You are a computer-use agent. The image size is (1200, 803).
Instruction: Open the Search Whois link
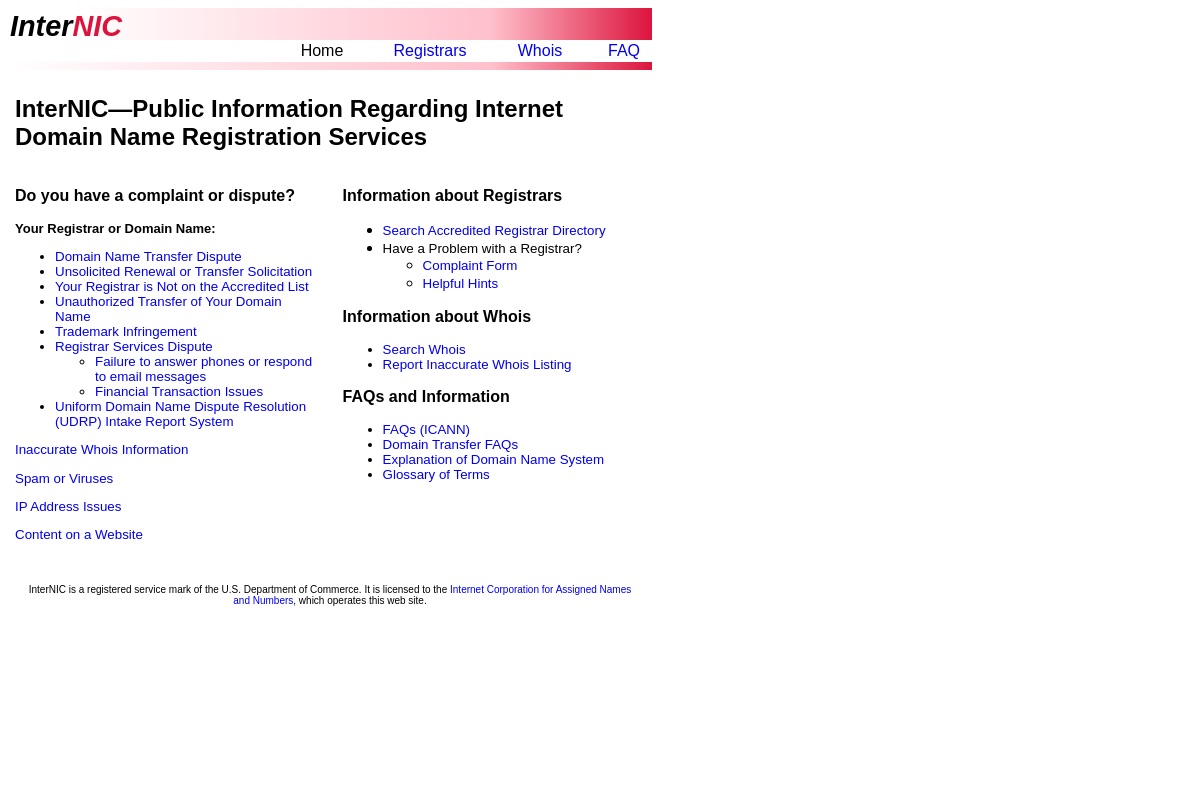(423, 350)
